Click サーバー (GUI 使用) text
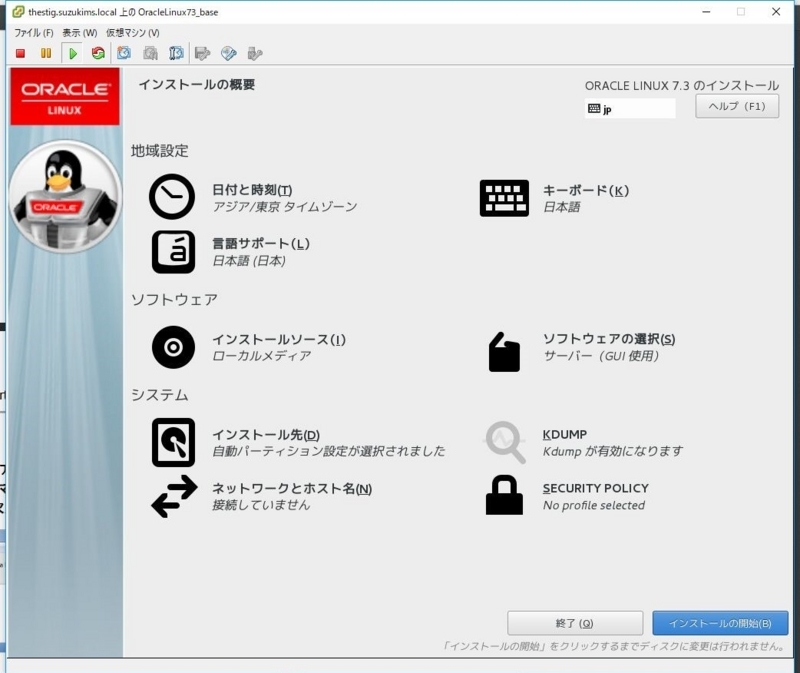The height and width of the screenshot is (673, 800). tap(601, 356)
